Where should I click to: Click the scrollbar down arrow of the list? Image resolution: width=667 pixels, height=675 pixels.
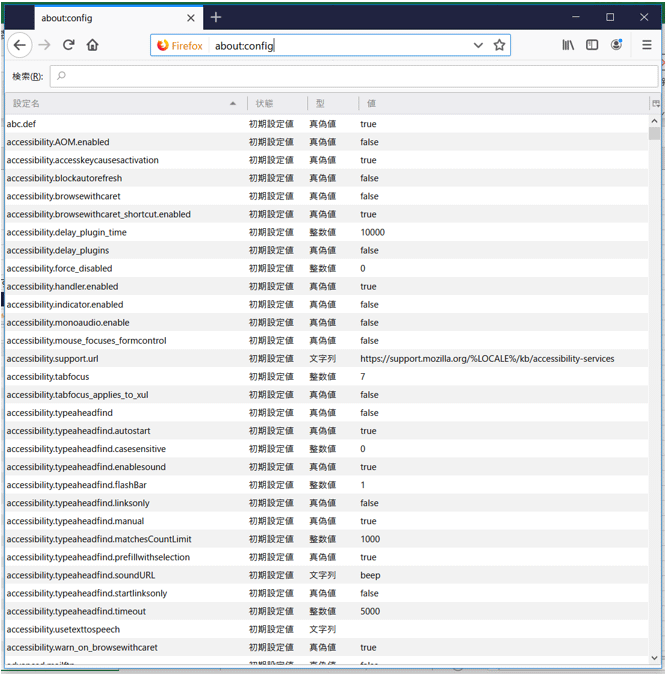(x=655, y=657)
